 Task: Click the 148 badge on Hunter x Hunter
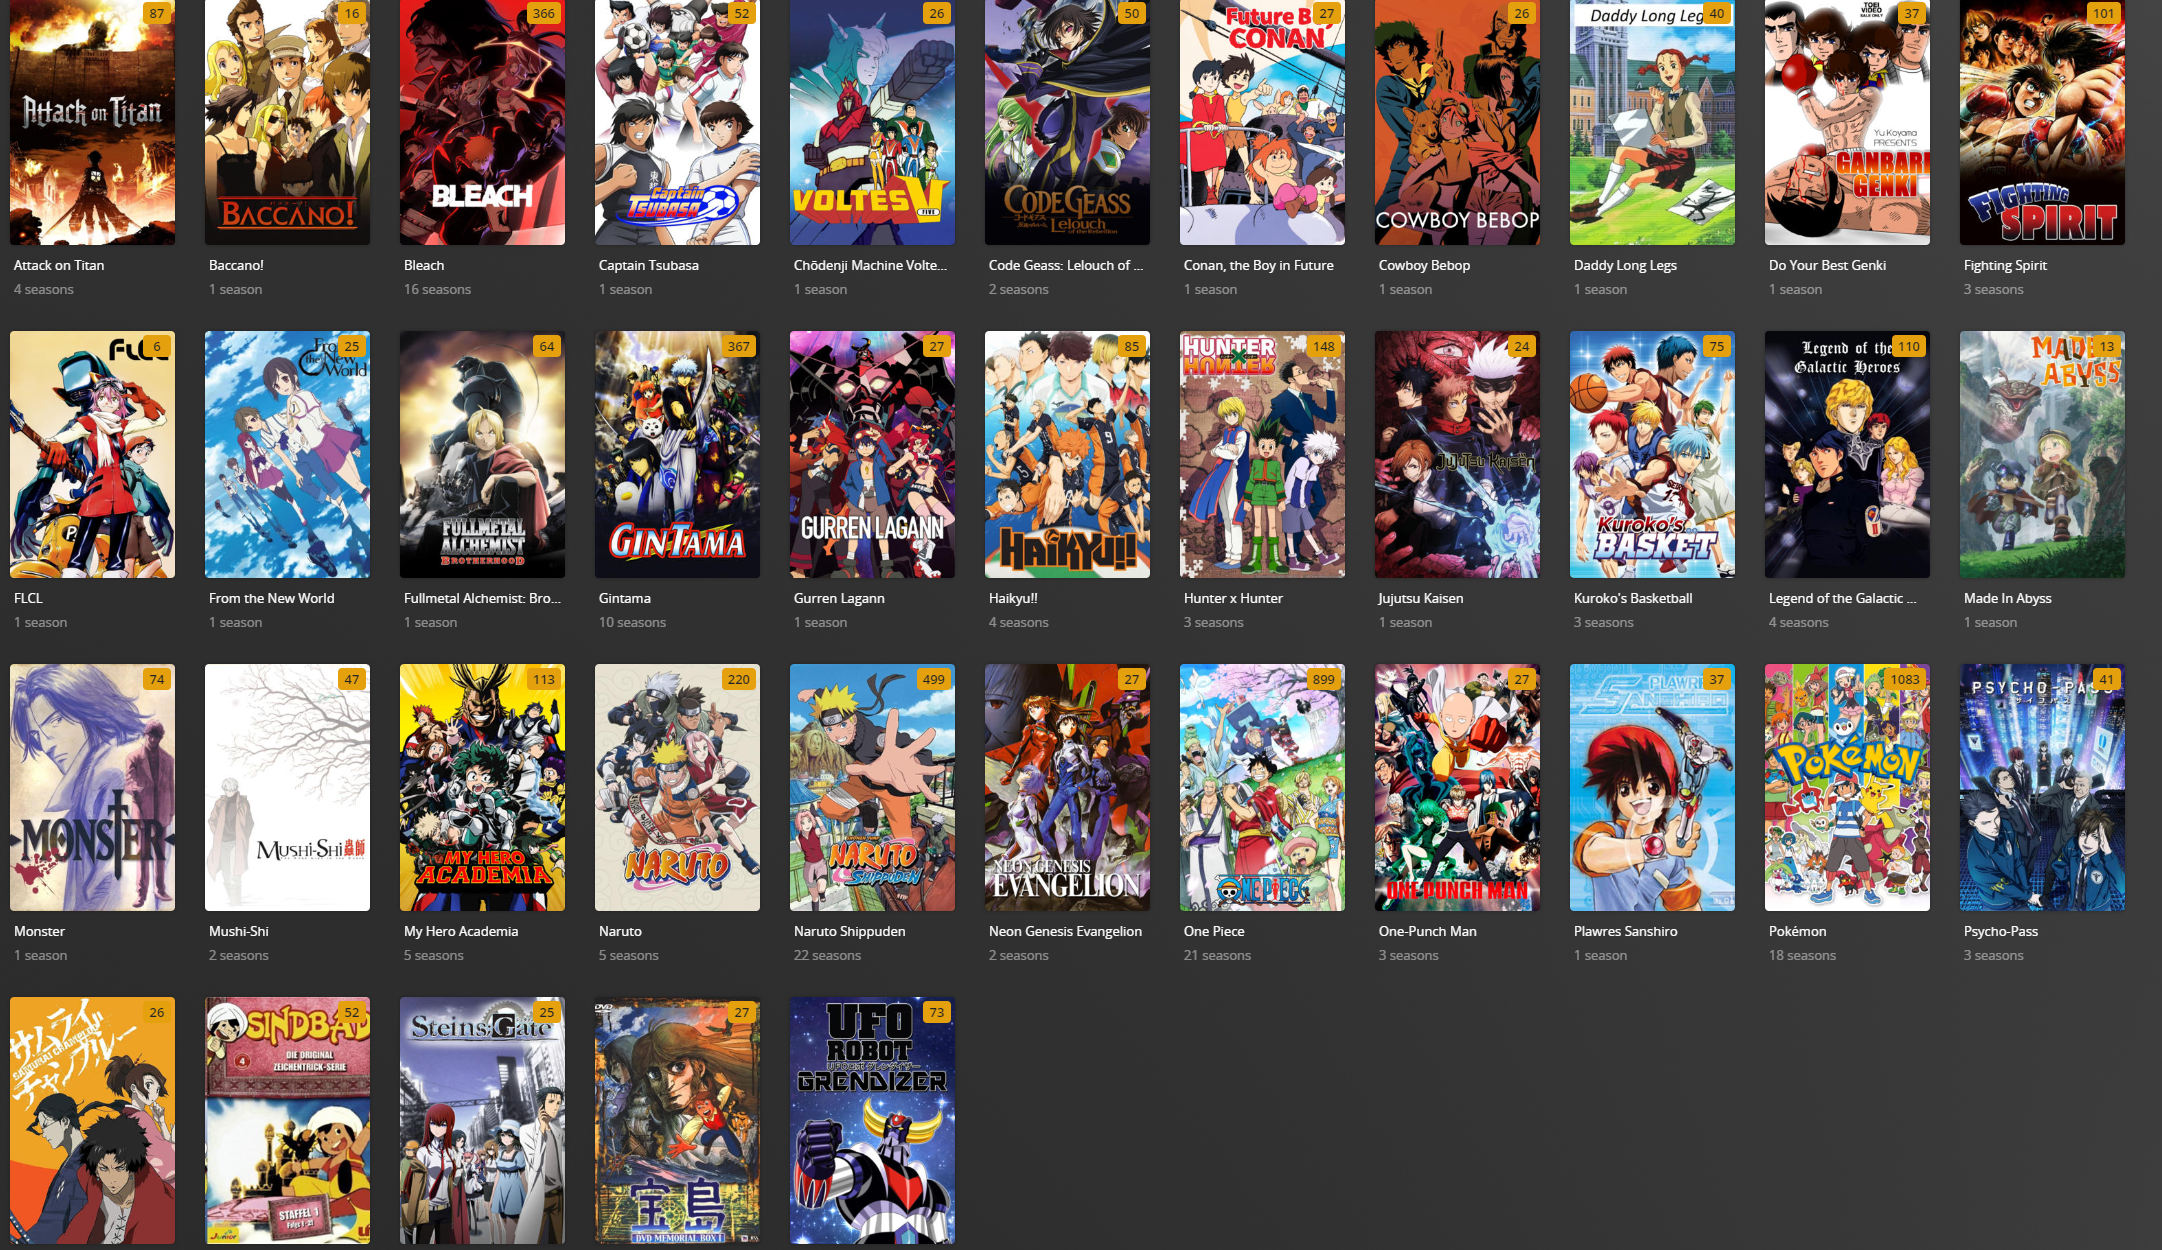1323,346
